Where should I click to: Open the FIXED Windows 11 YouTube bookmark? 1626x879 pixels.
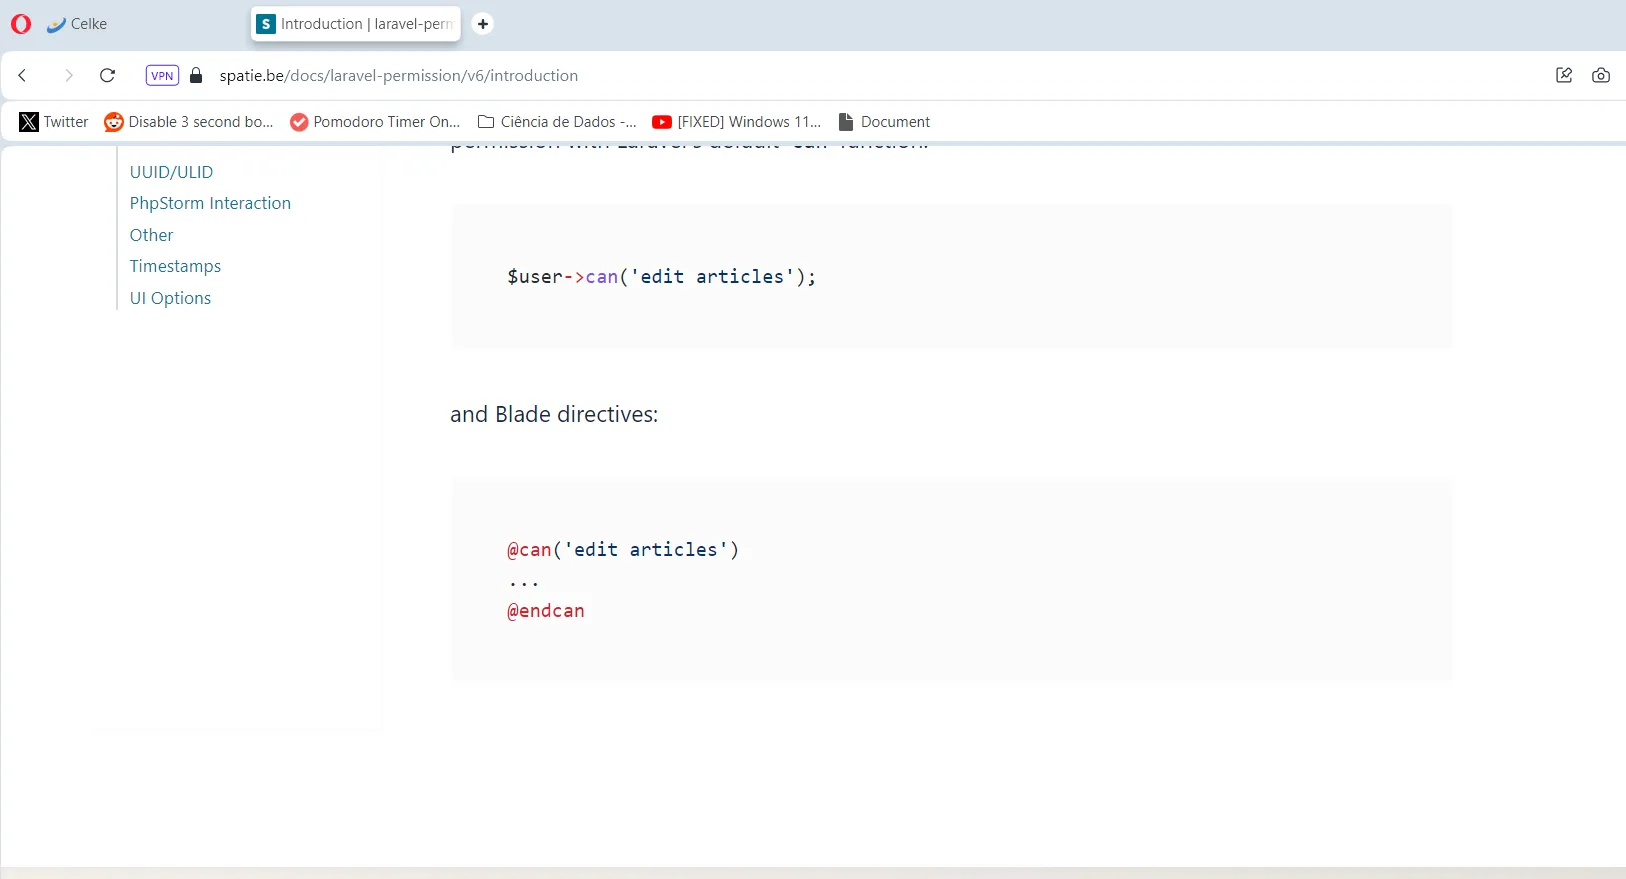[737, 122]
